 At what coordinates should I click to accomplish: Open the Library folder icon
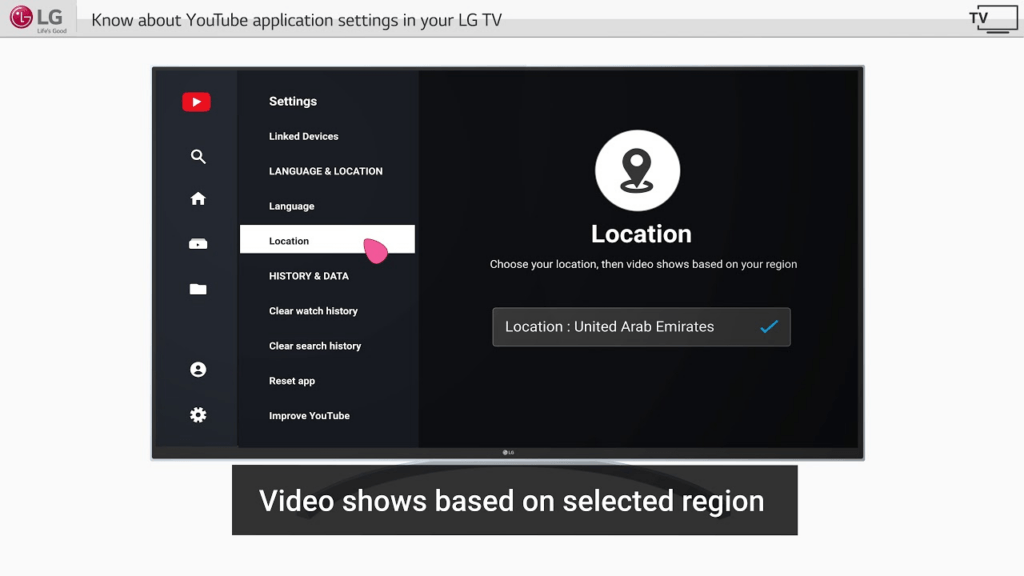(x=198, y=289)
